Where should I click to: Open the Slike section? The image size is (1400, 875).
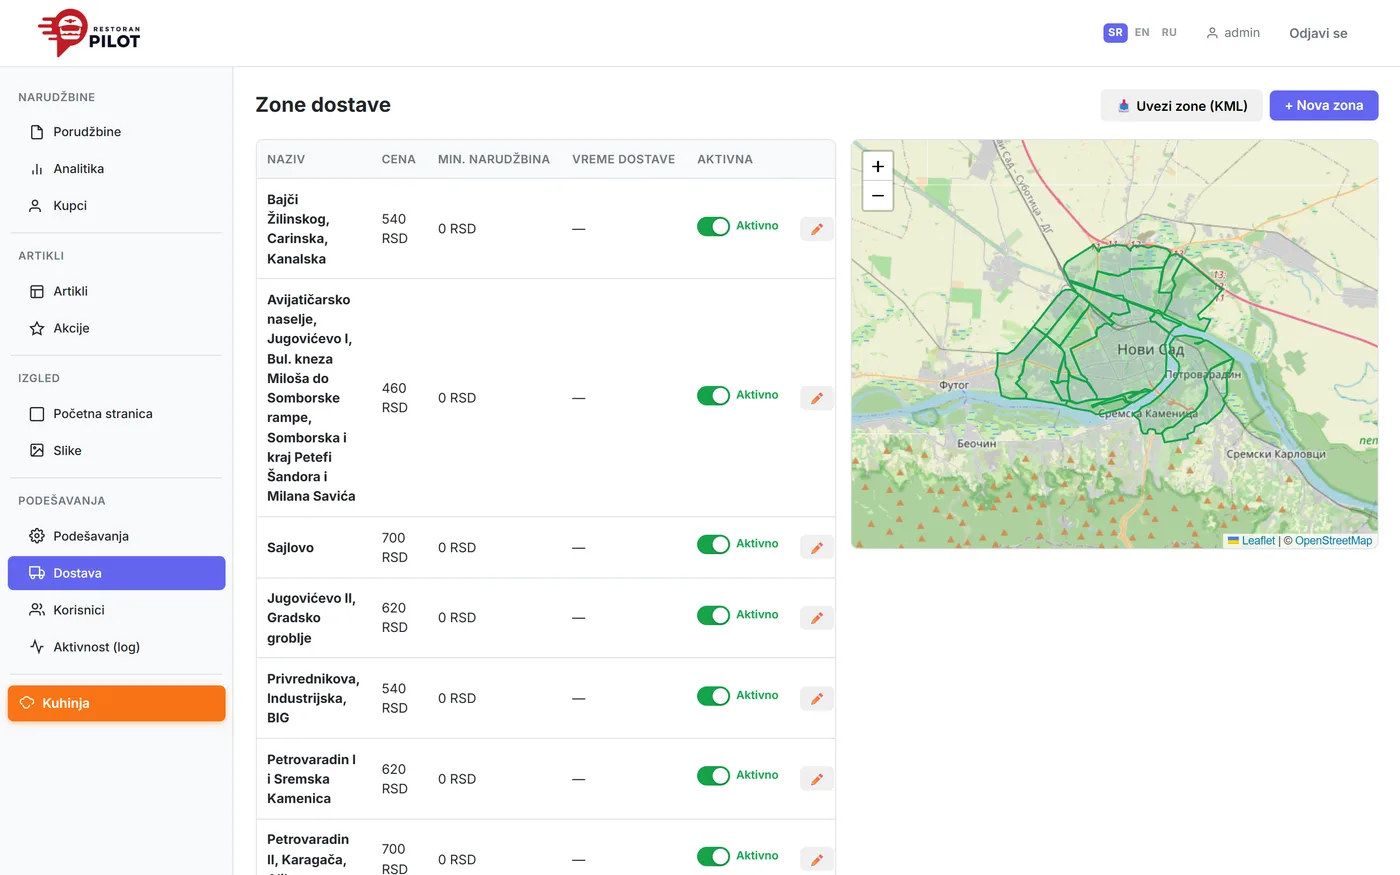click(x=116, y=451)
